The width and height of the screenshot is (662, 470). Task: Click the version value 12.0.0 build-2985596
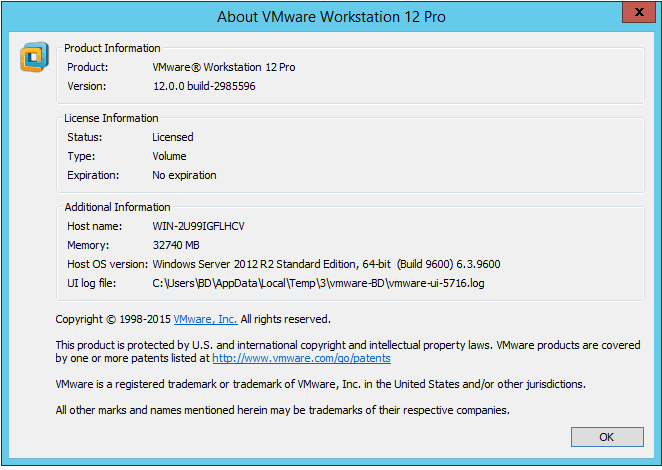(x=204, y=86)
